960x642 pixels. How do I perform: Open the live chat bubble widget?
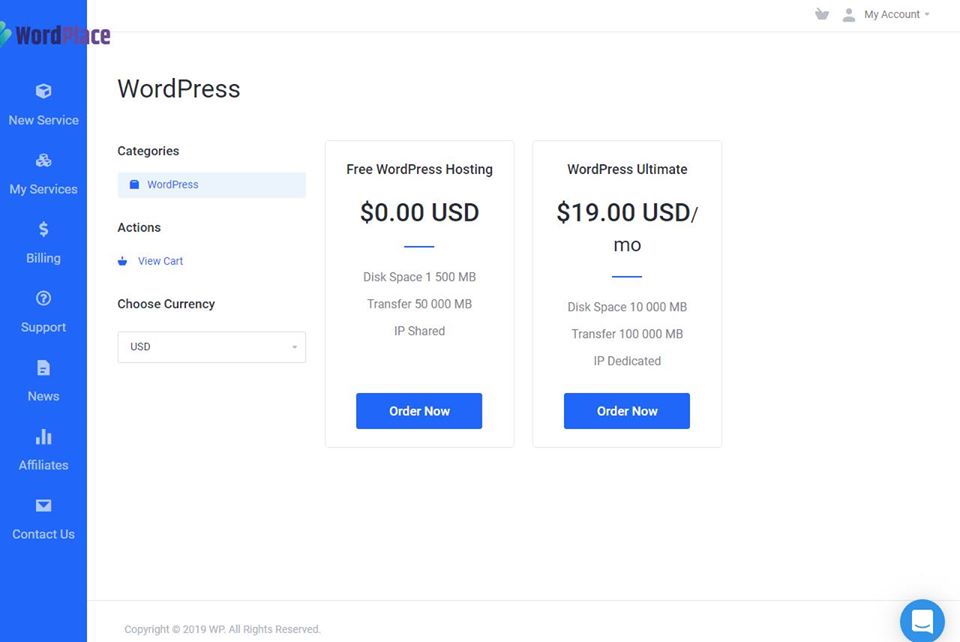click(921, 620)
